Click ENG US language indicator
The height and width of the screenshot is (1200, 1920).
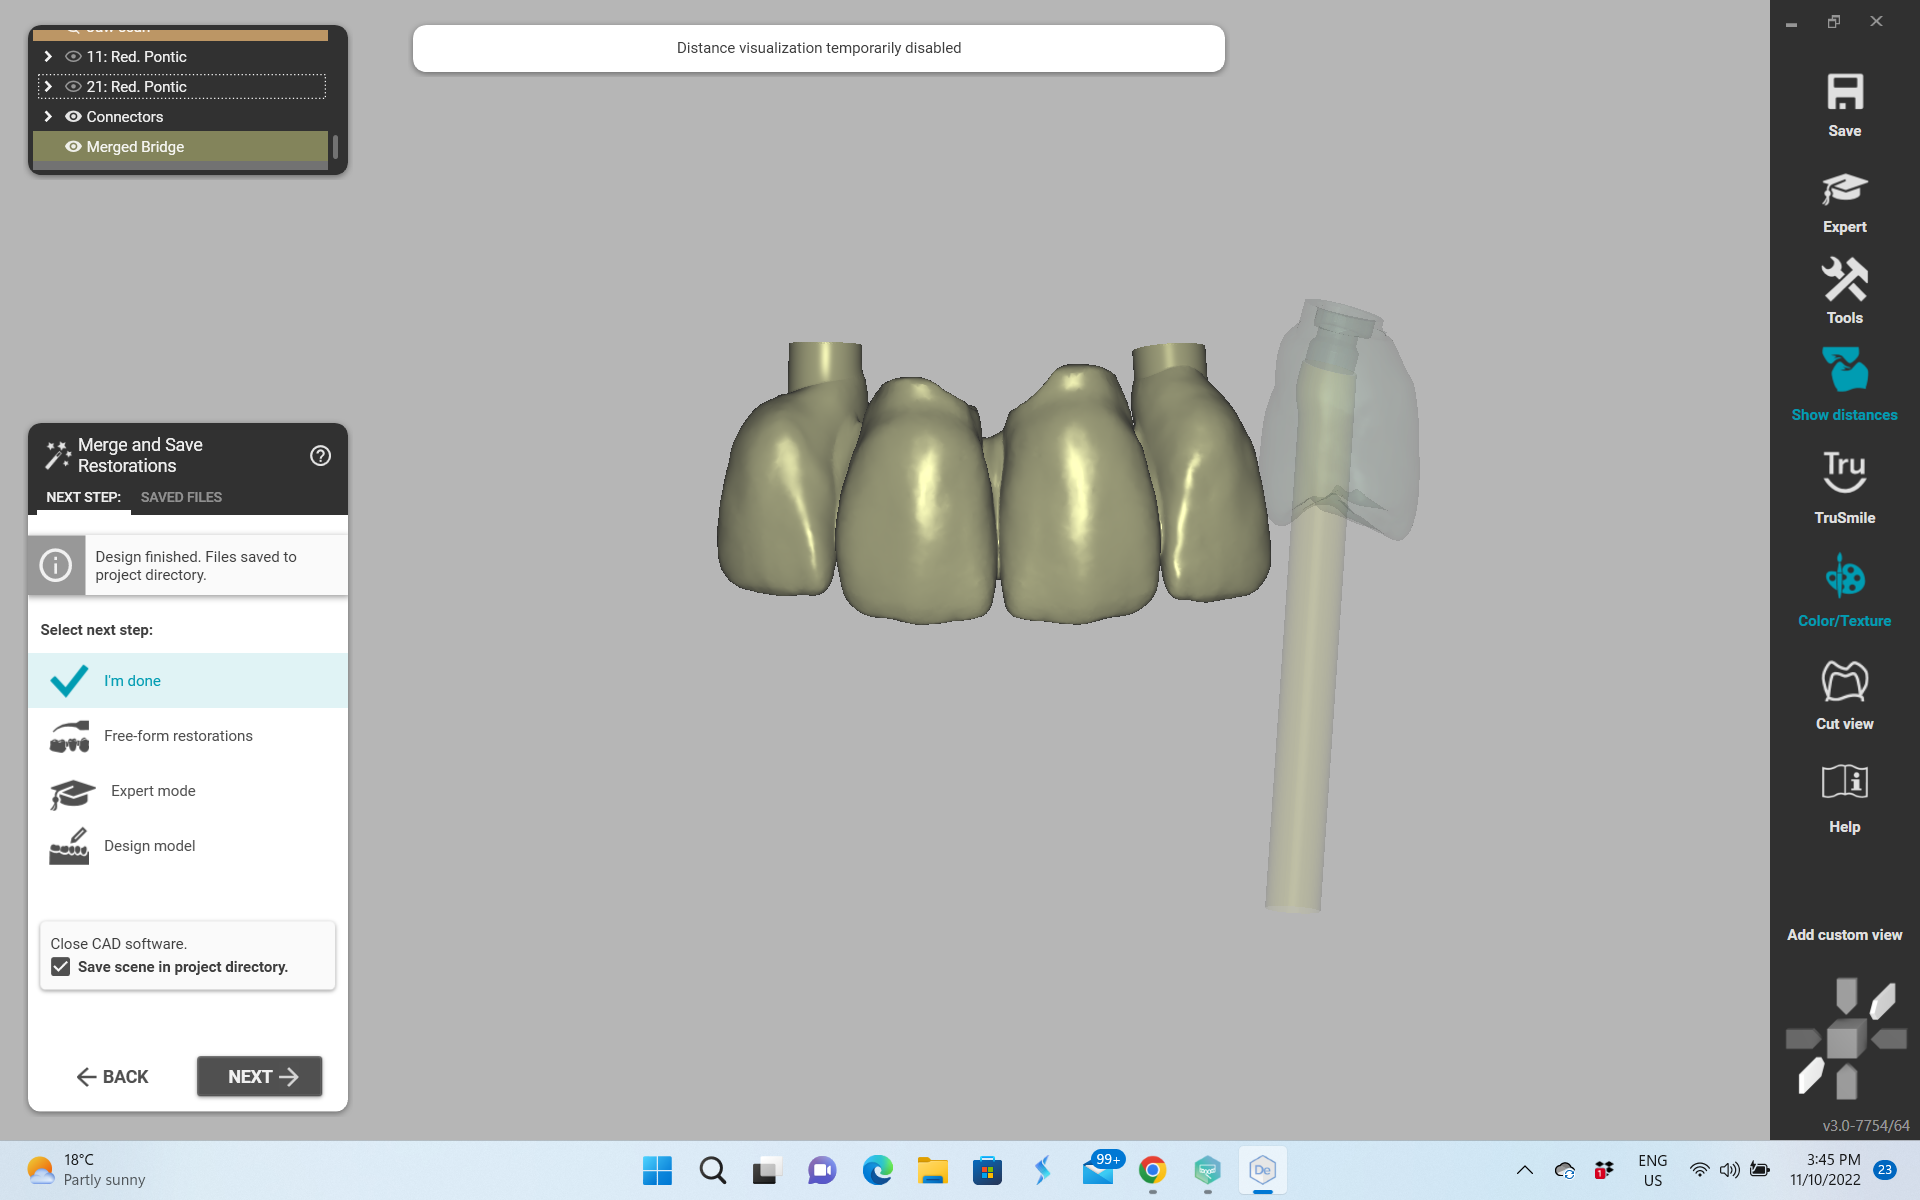click(x=1652, y=1170)
